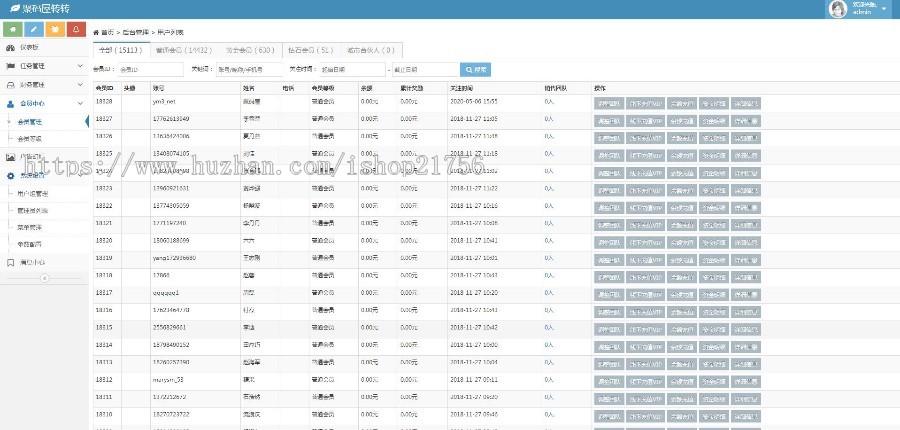Open the last system settings submenu item
The image size is (900, 430).
click(x=29, y=244)
